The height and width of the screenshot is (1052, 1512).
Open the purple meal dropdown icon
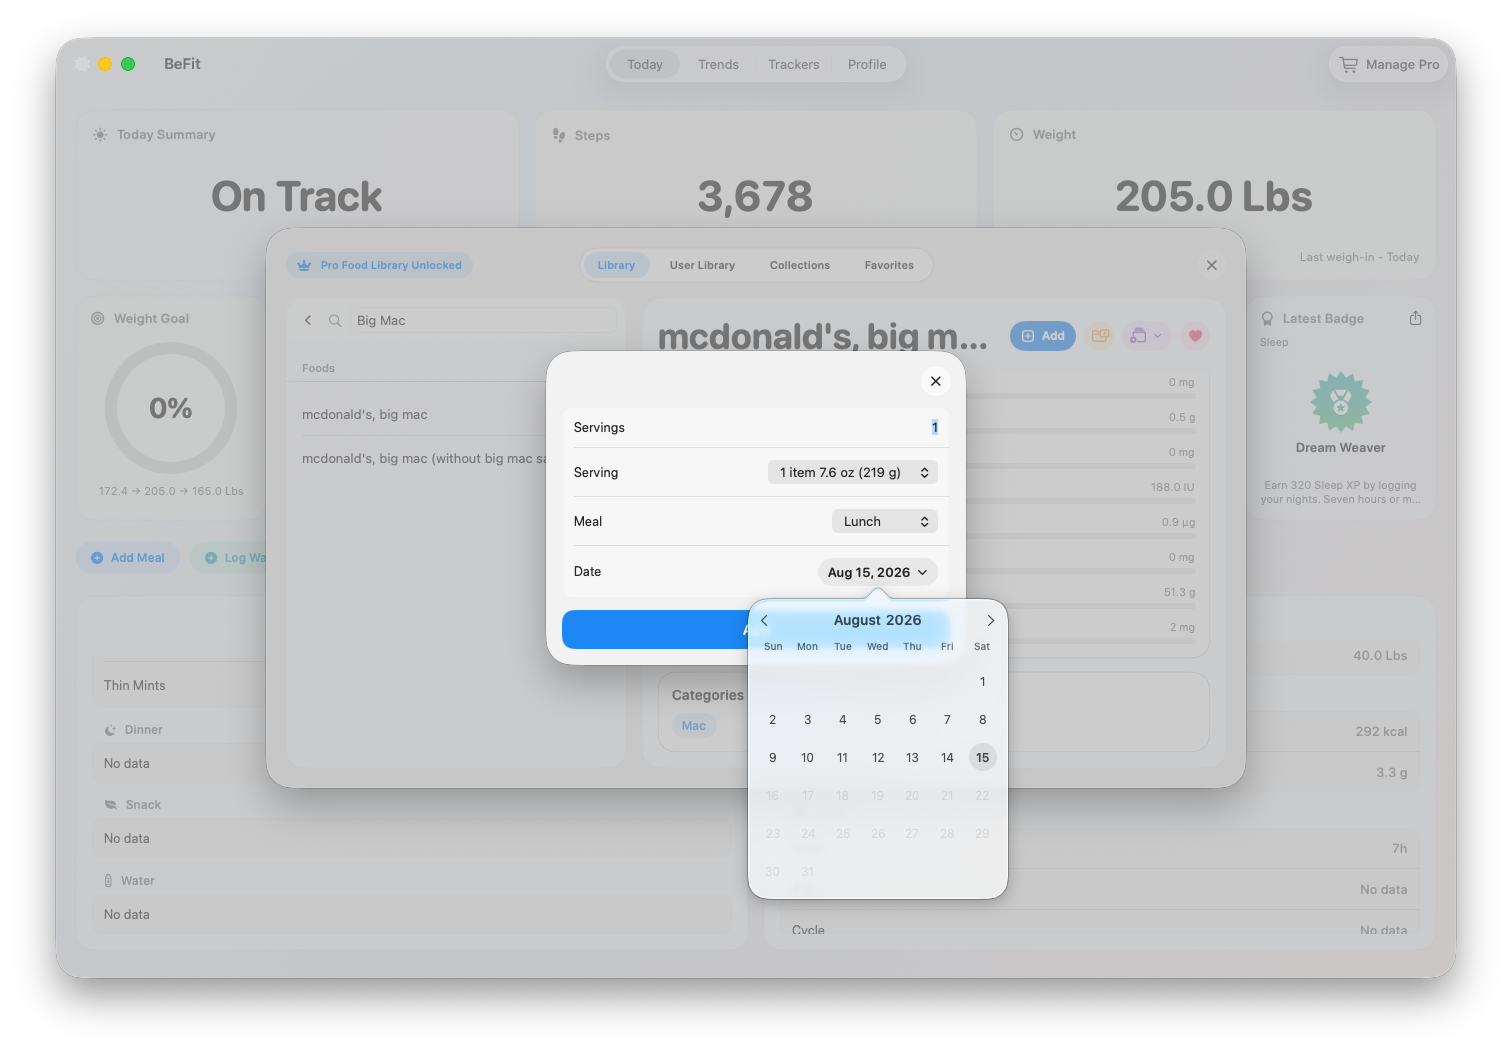coord(1146,336)
